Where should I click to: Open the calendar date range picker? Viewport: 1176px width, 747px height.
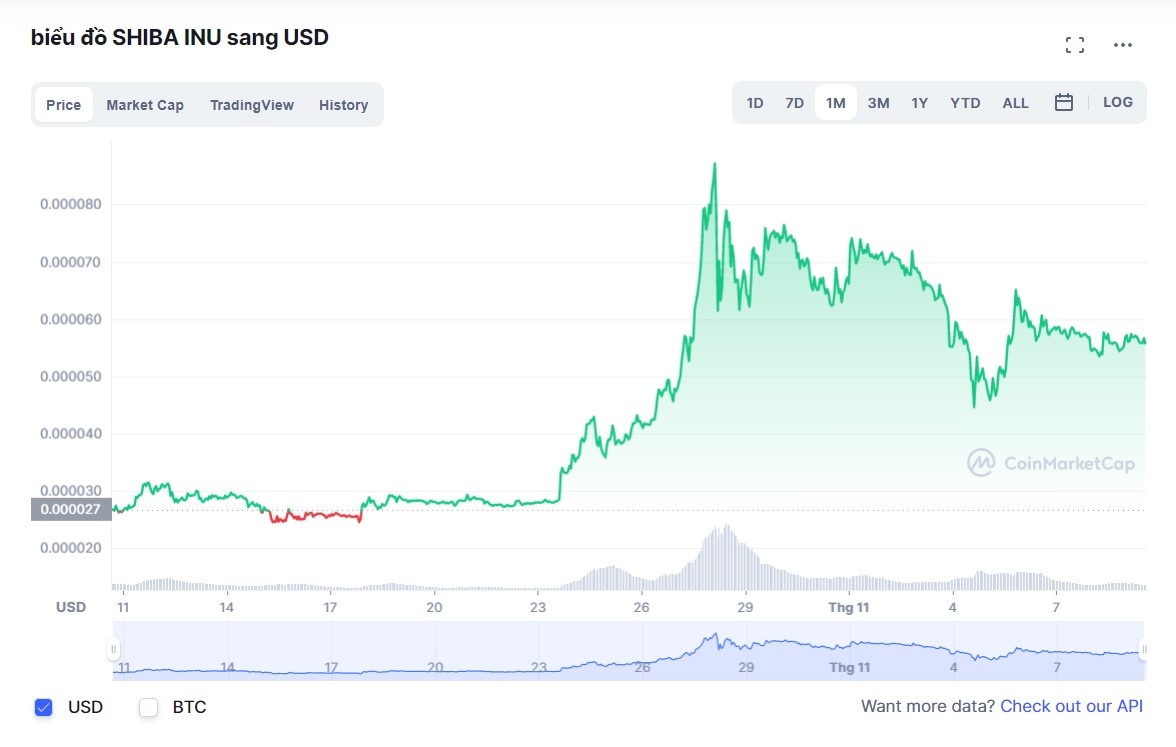click(x=1064, y=103)
